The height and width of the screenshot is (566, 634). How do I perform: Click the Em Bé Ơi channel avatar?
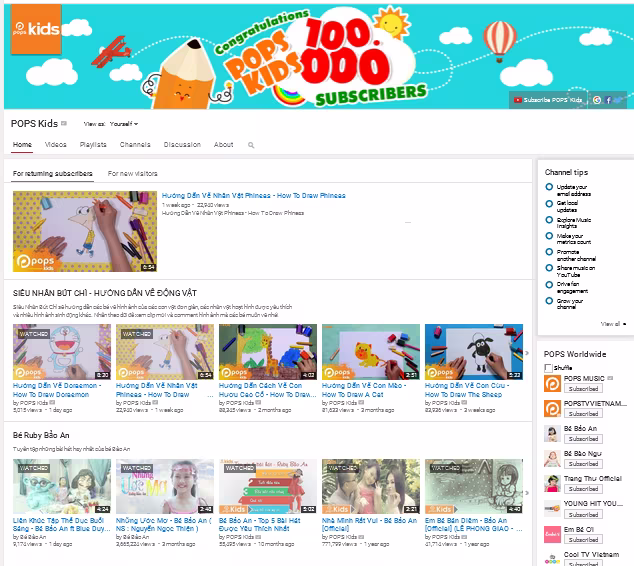[552, 534]
